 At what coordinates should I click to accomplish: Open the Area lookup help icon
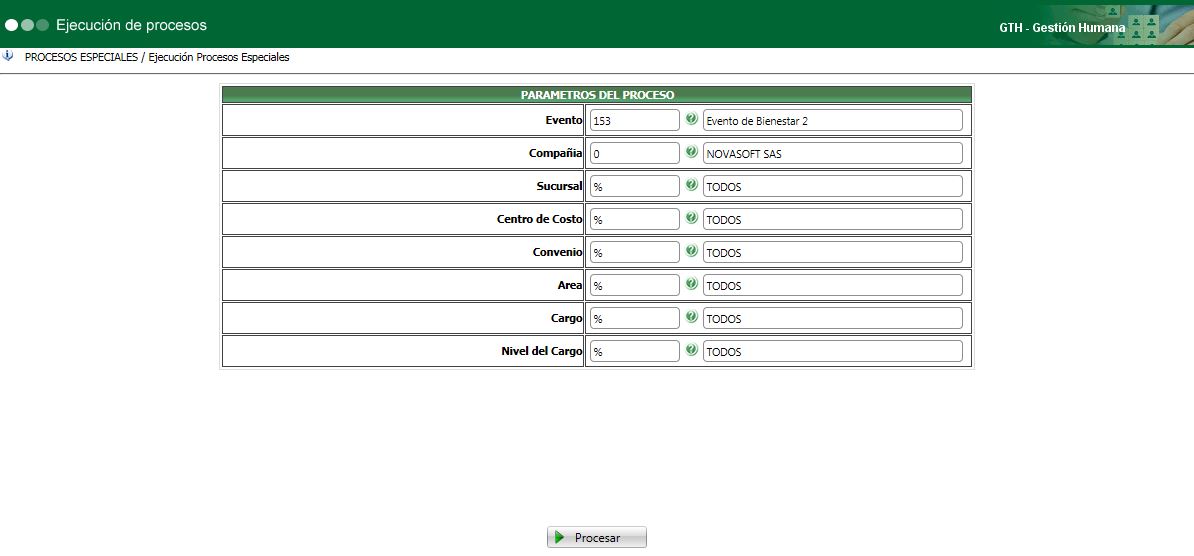click(691, 284)
